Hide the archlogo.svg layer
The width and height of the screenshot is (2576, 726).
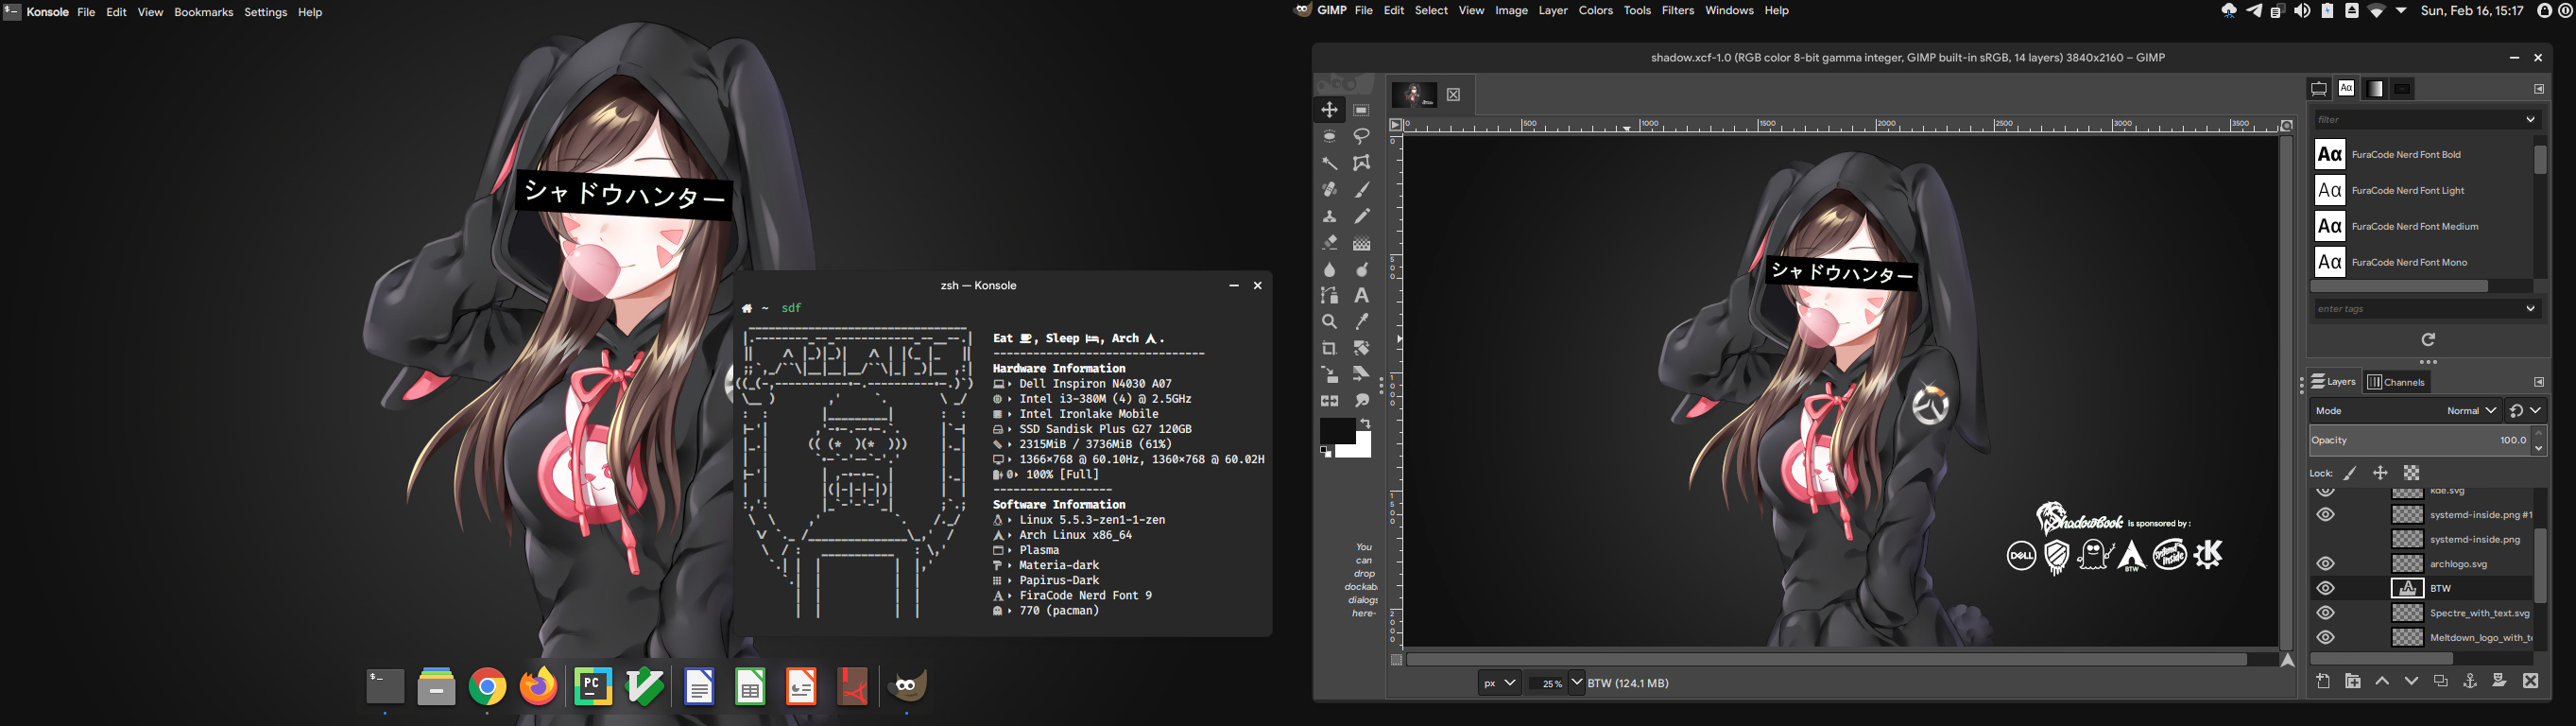2326,564
